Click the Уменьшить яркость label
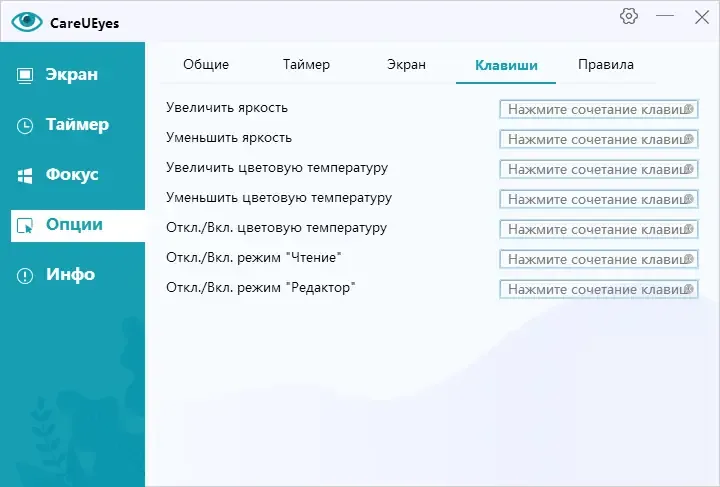 229,138
